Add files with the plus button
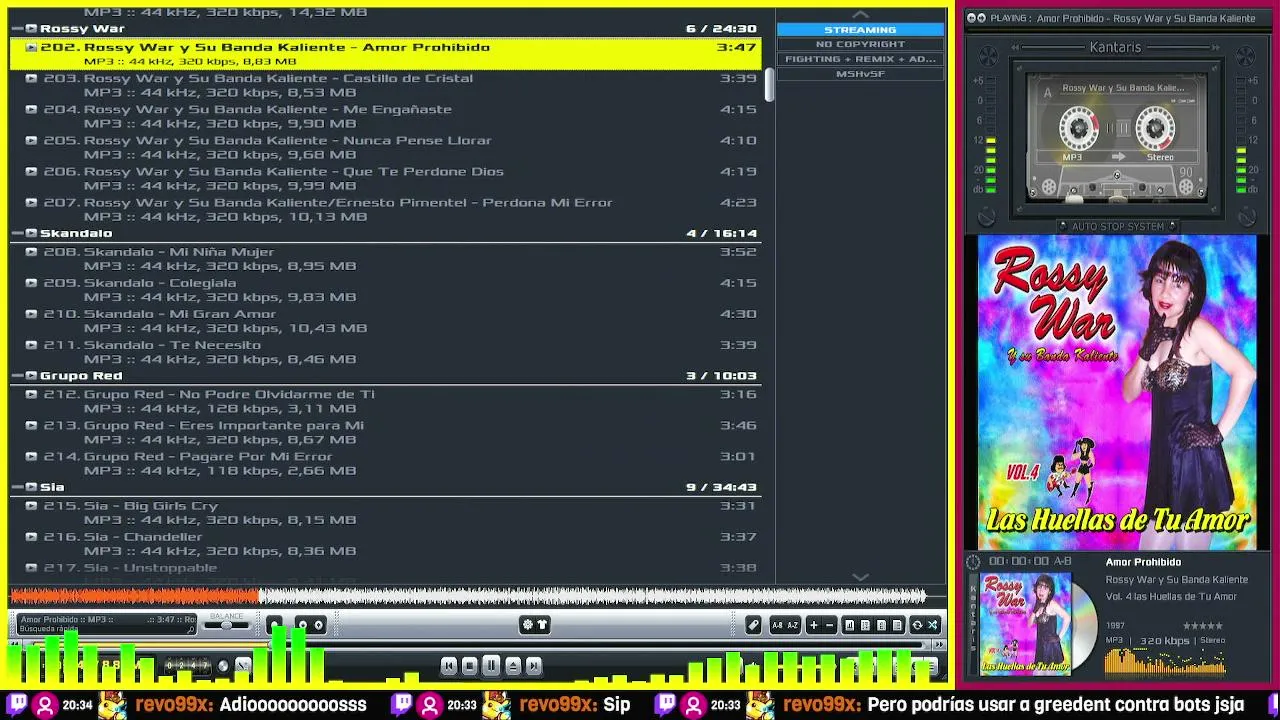The width and height of the screenshot is (1280, 720). (x=813, y=625)
